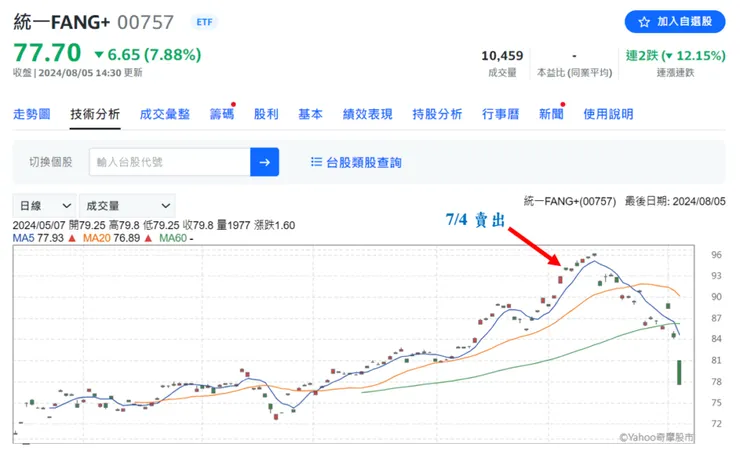Click the 77.70 closing price

pyautogui.click(x=47, y=52)
